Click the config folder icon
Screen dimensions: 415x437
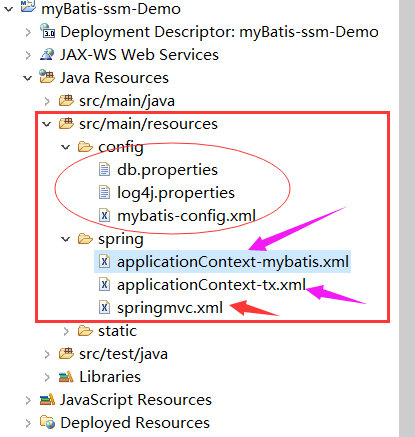(85, 147)
